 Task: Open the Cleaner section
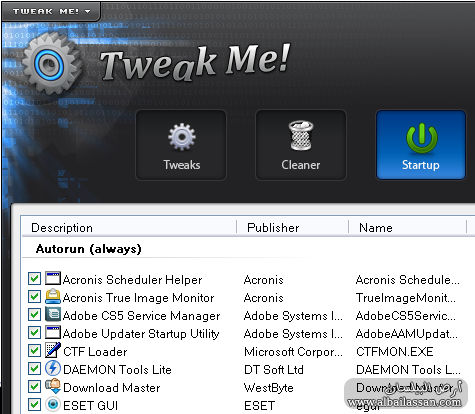[x=301, y=145]
